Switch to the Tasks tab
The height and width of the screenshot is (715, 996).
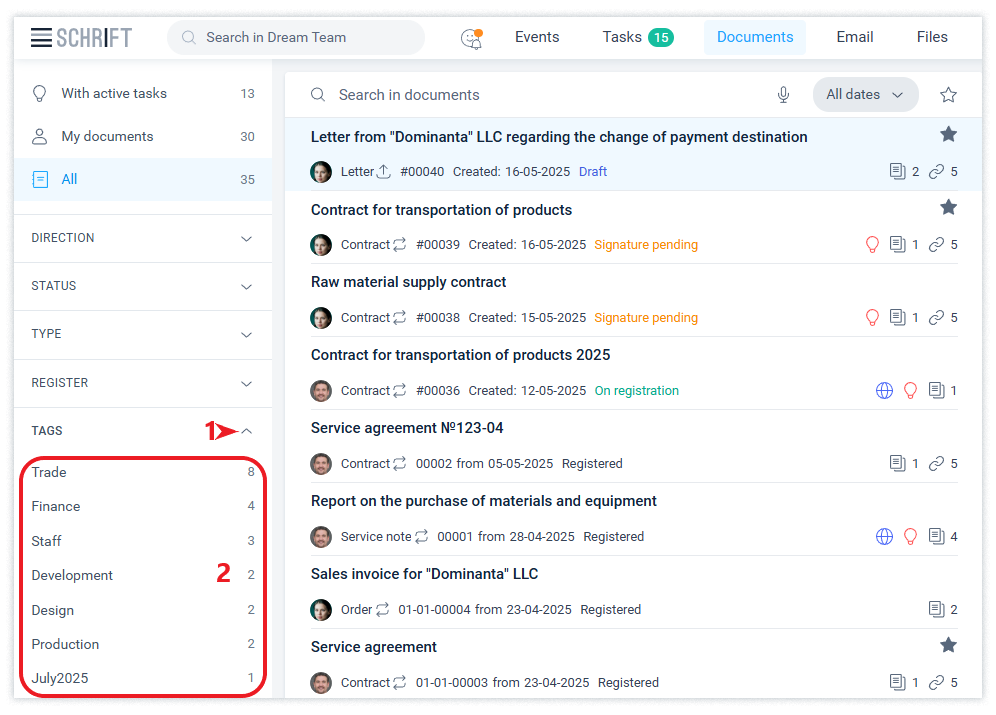(x=637, y=37)
